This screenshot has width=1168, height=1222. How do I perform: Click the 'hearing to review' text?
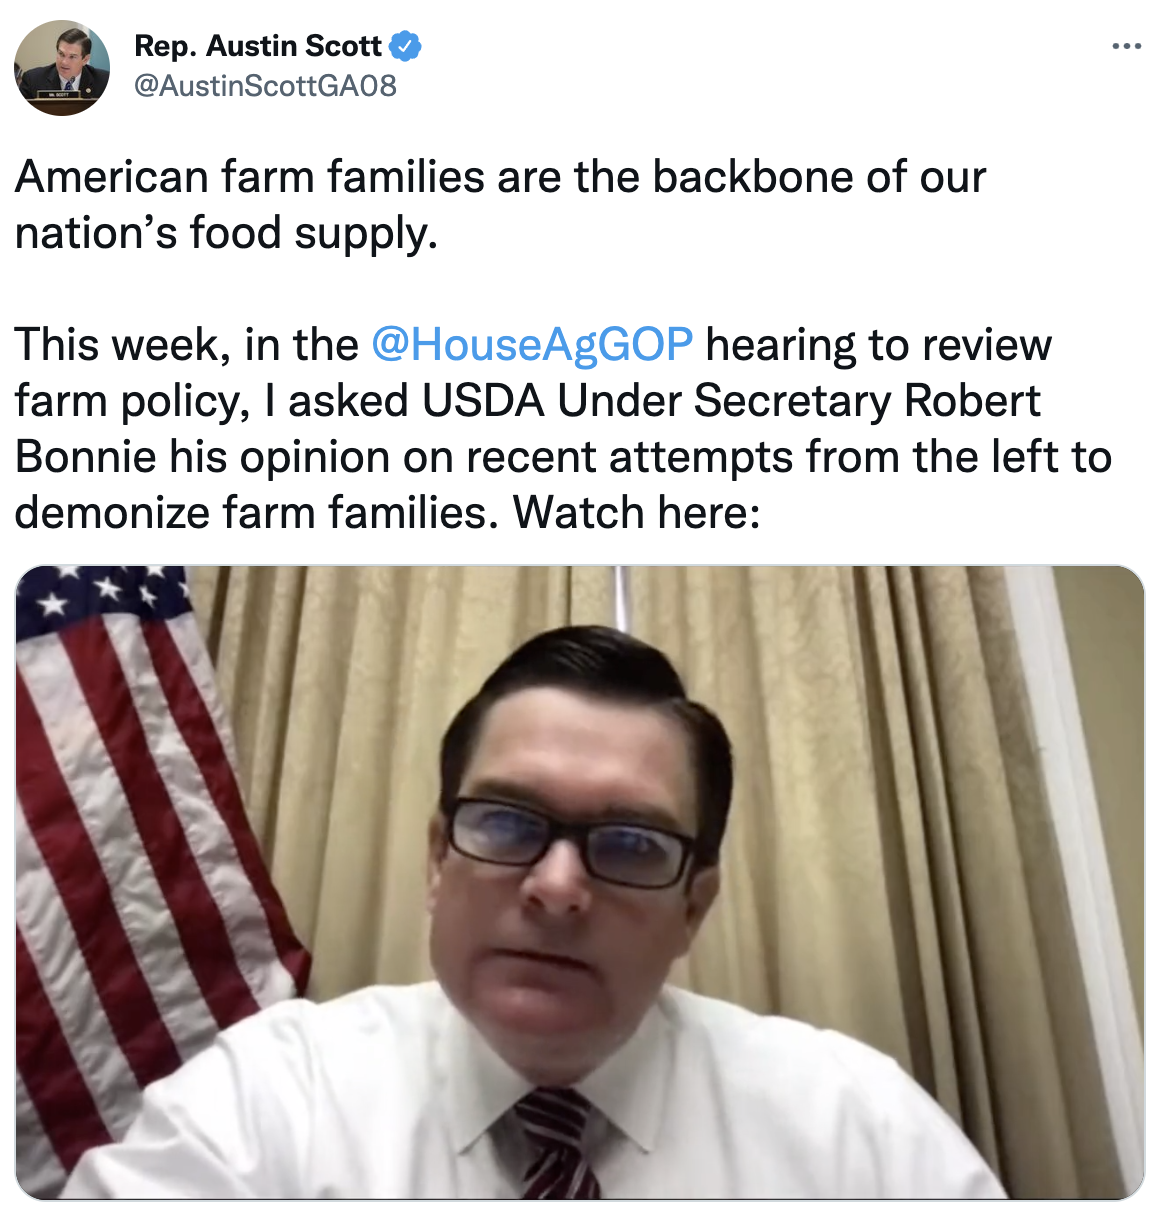tap(879, 346)
